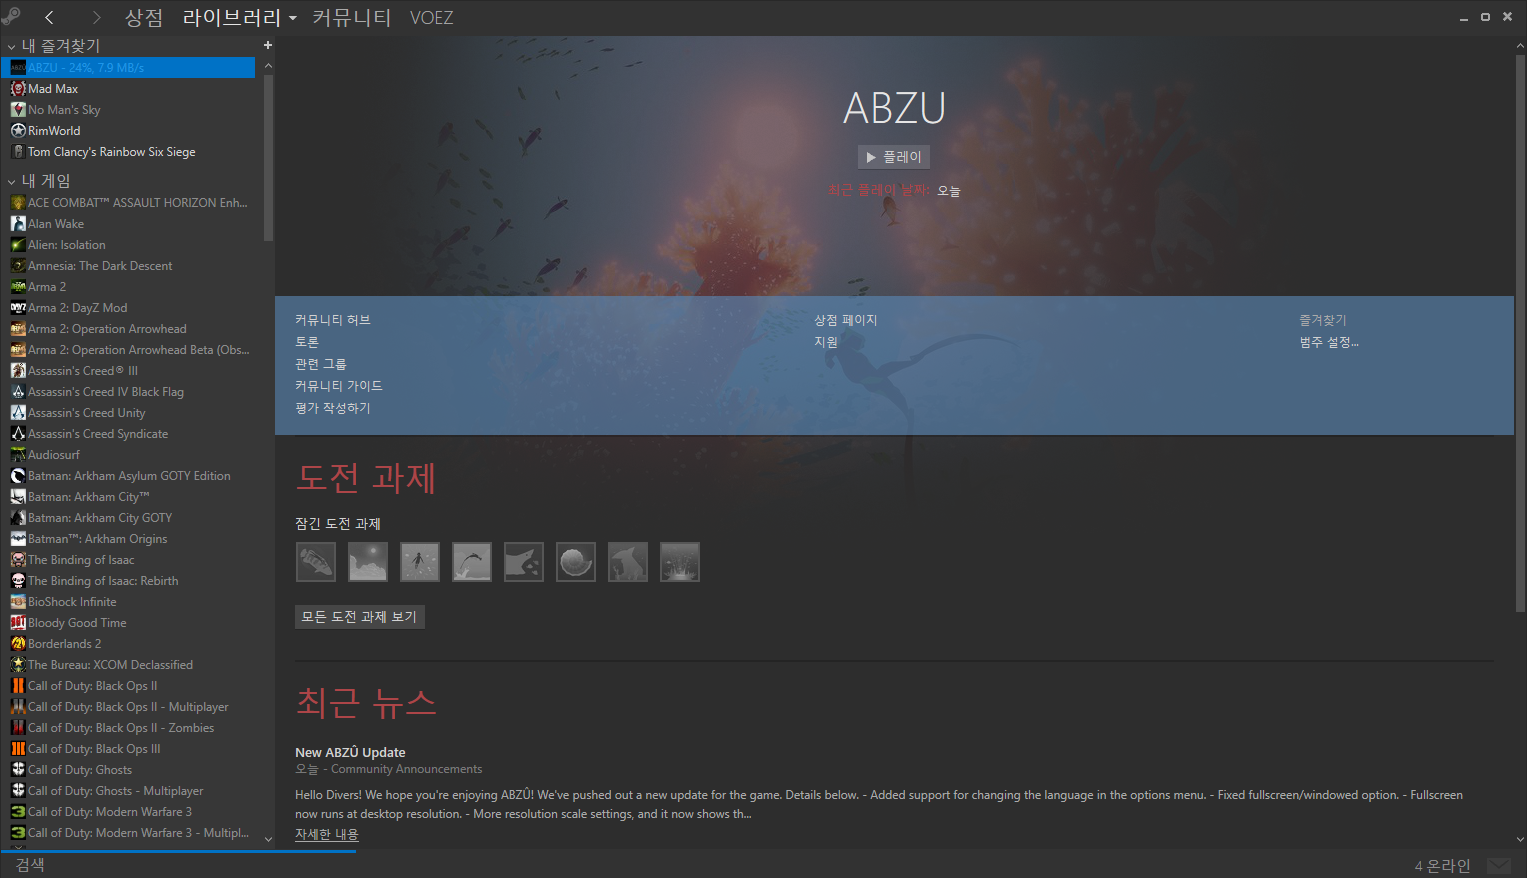Click the game list scroll-up arrow

268,65
